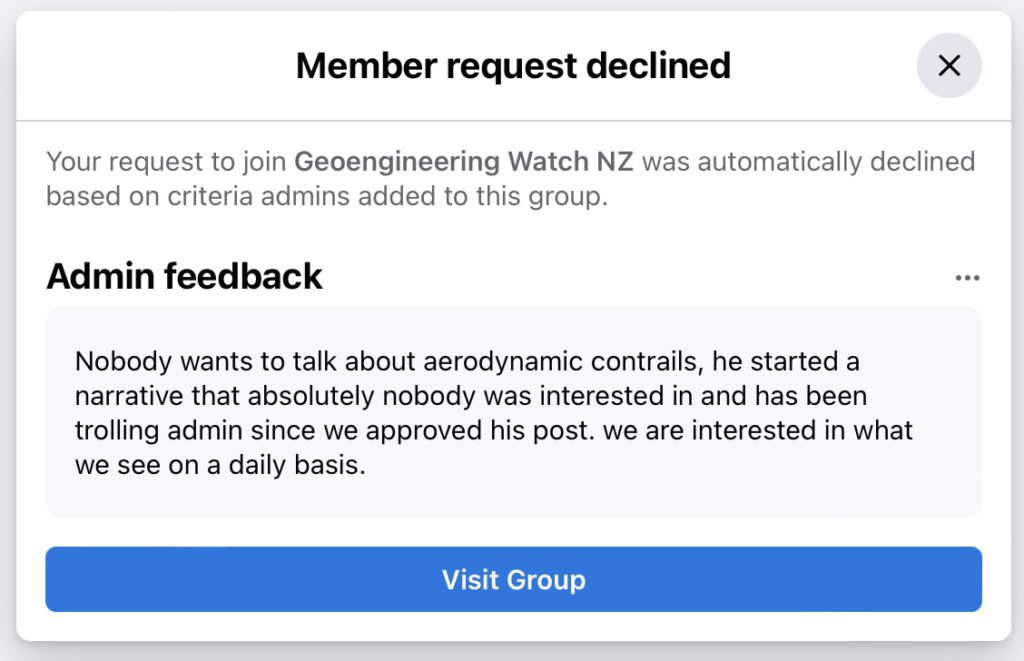Click inside the admin feedback message box

coord(513,490)
